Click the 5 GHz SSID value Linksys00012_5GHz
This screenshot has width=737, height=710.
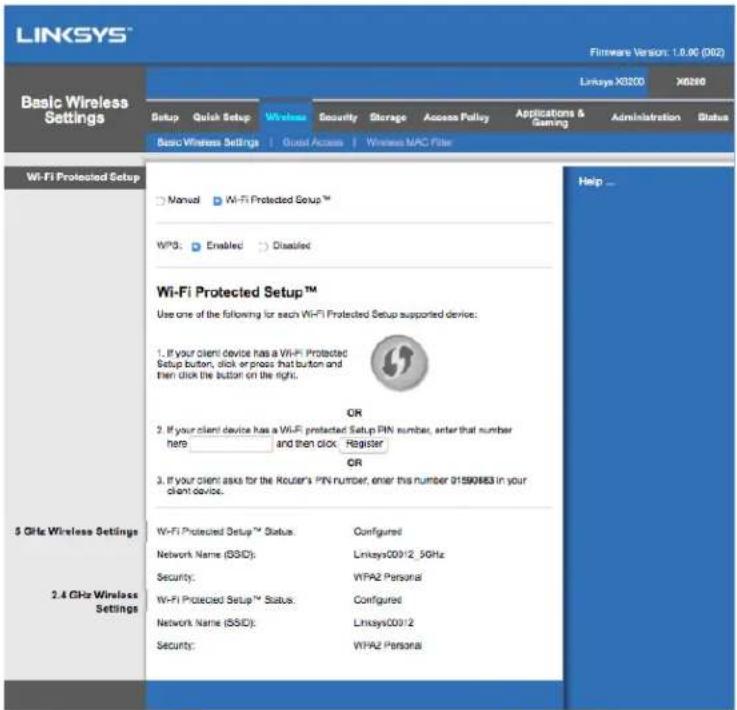point(399,554)
